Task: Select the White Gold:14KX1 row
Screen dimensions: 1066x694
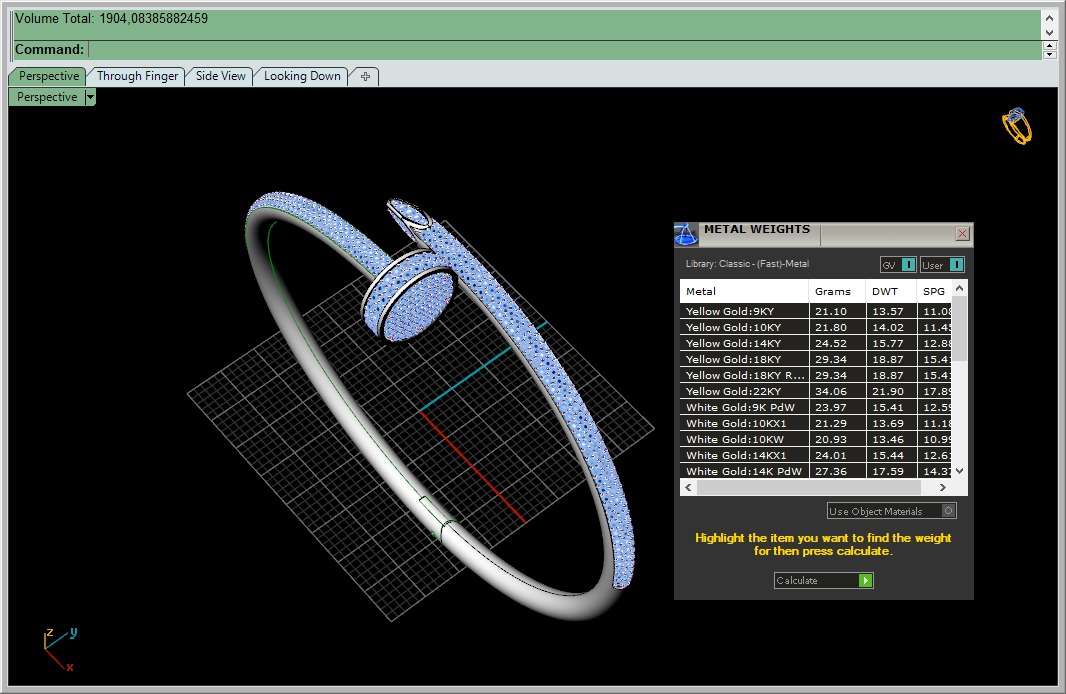Action: 816,455
